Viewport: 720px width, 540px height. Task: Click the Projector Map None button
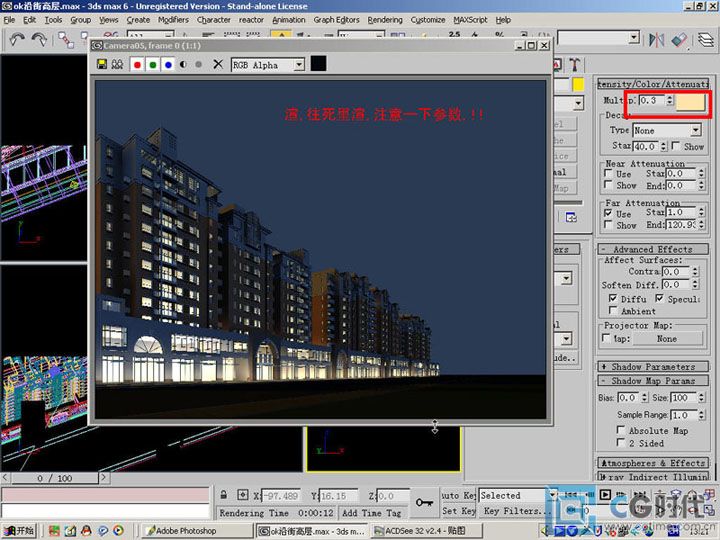667,338
